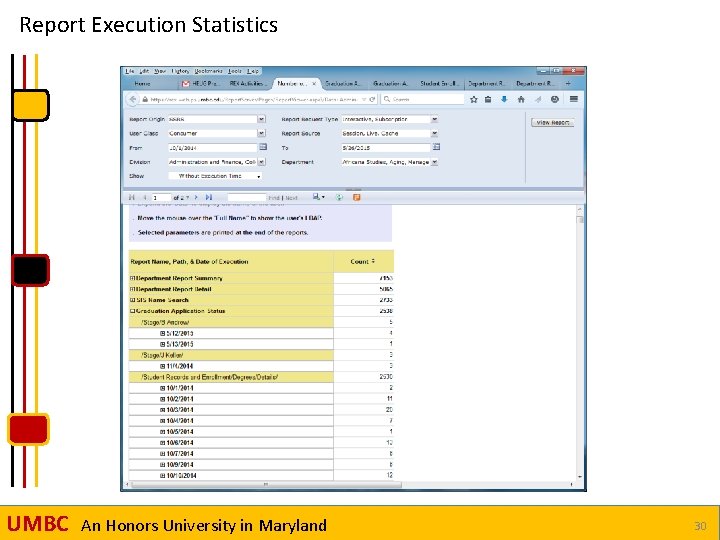Click the report's vertical scrollbar thumb
720x540 pixels.
tap(580, 219)
